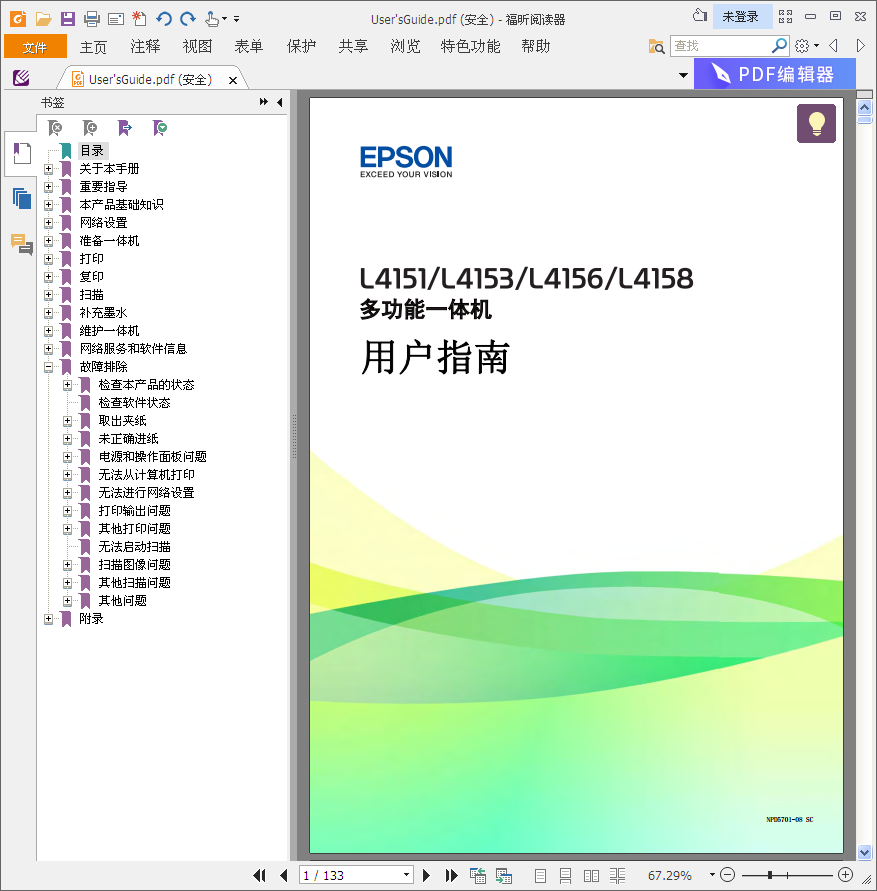Click the vertical scrollbar up arrow

click(x=864, y=107)
